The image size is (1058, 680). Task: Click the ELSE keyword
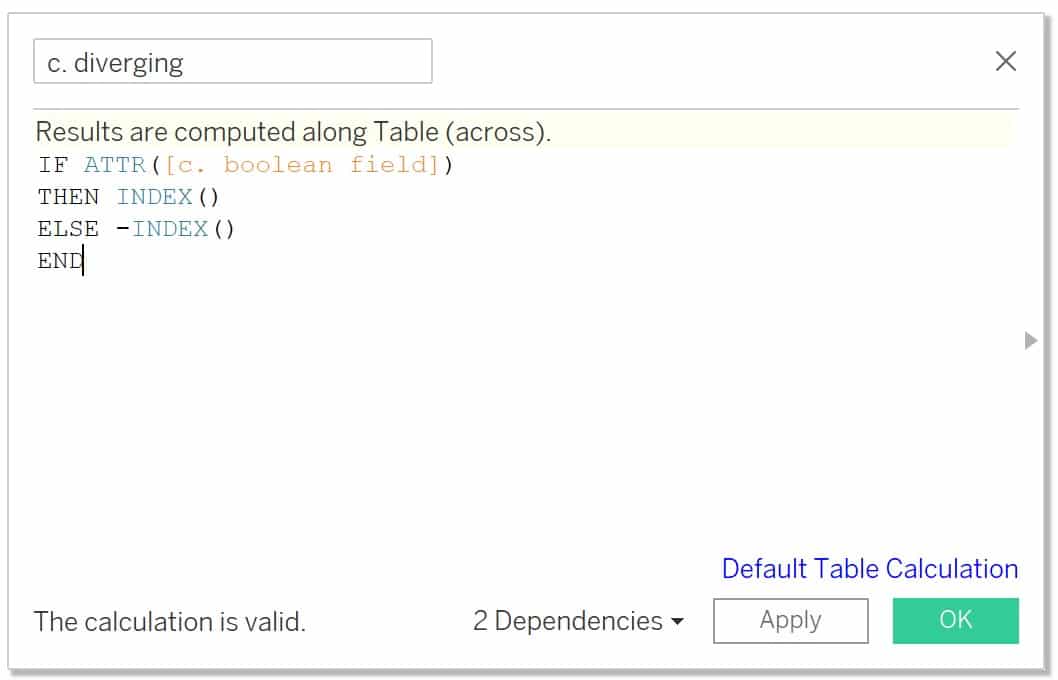click(68, 229)
